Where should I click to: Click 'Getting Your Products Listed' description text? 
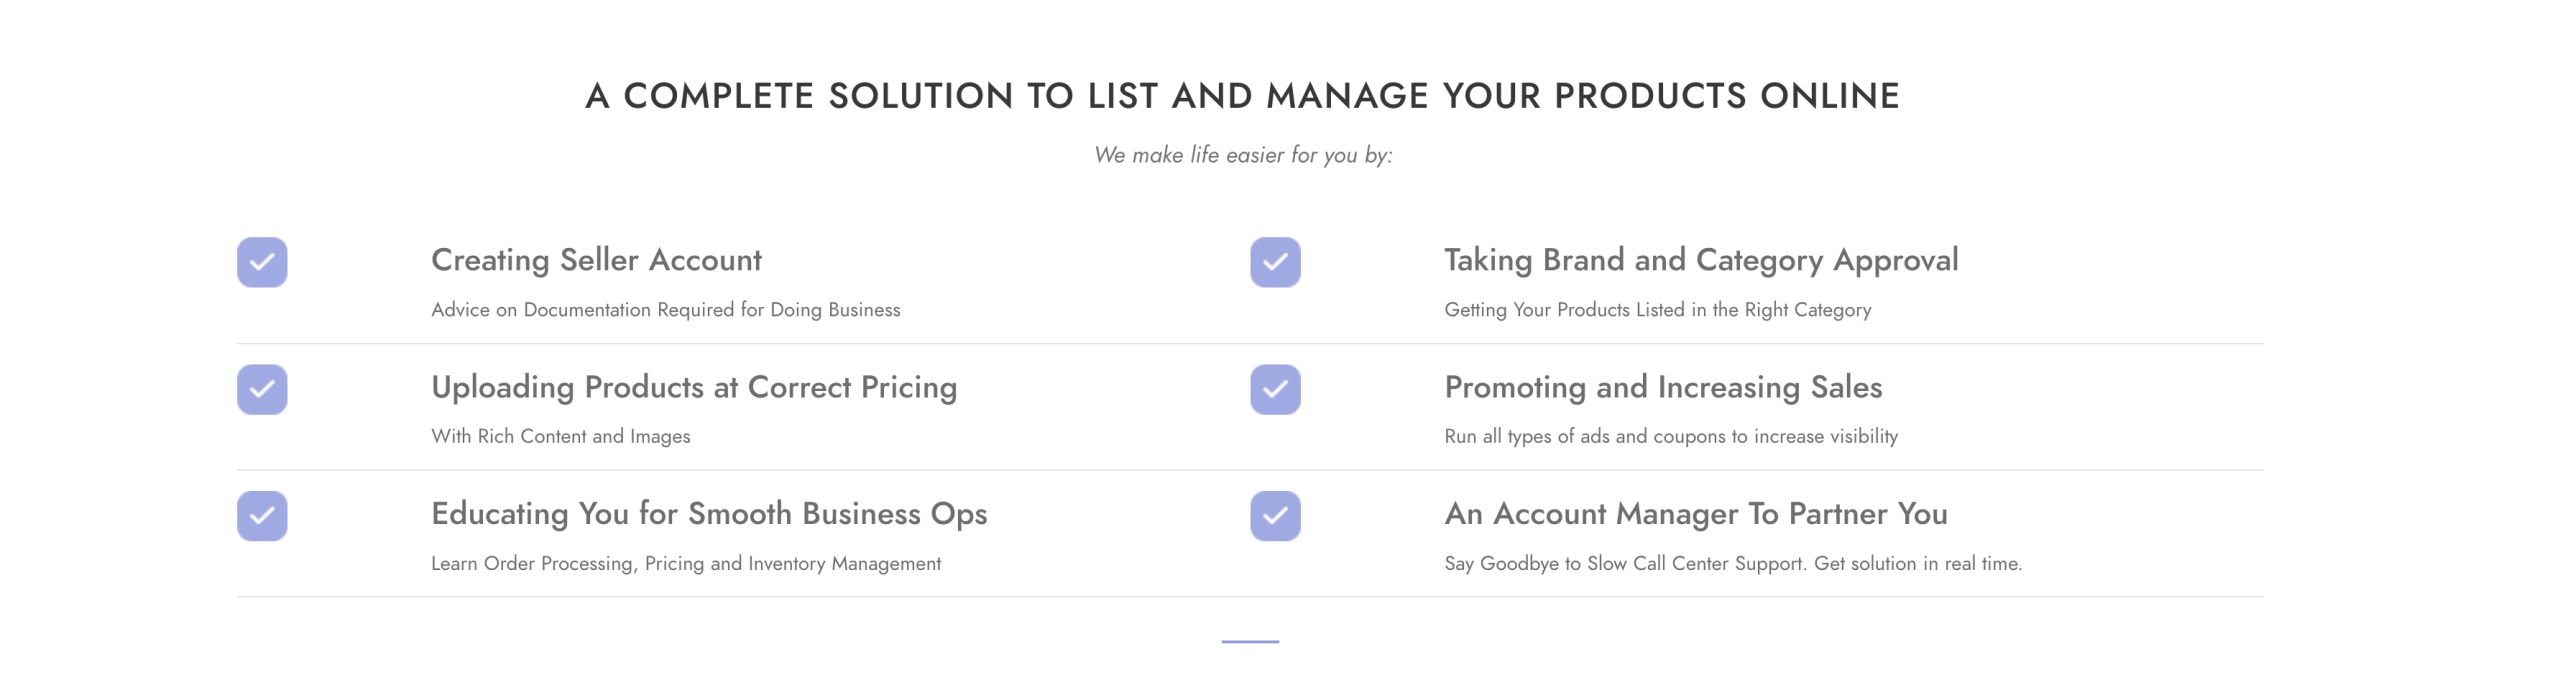(1657, 310)
